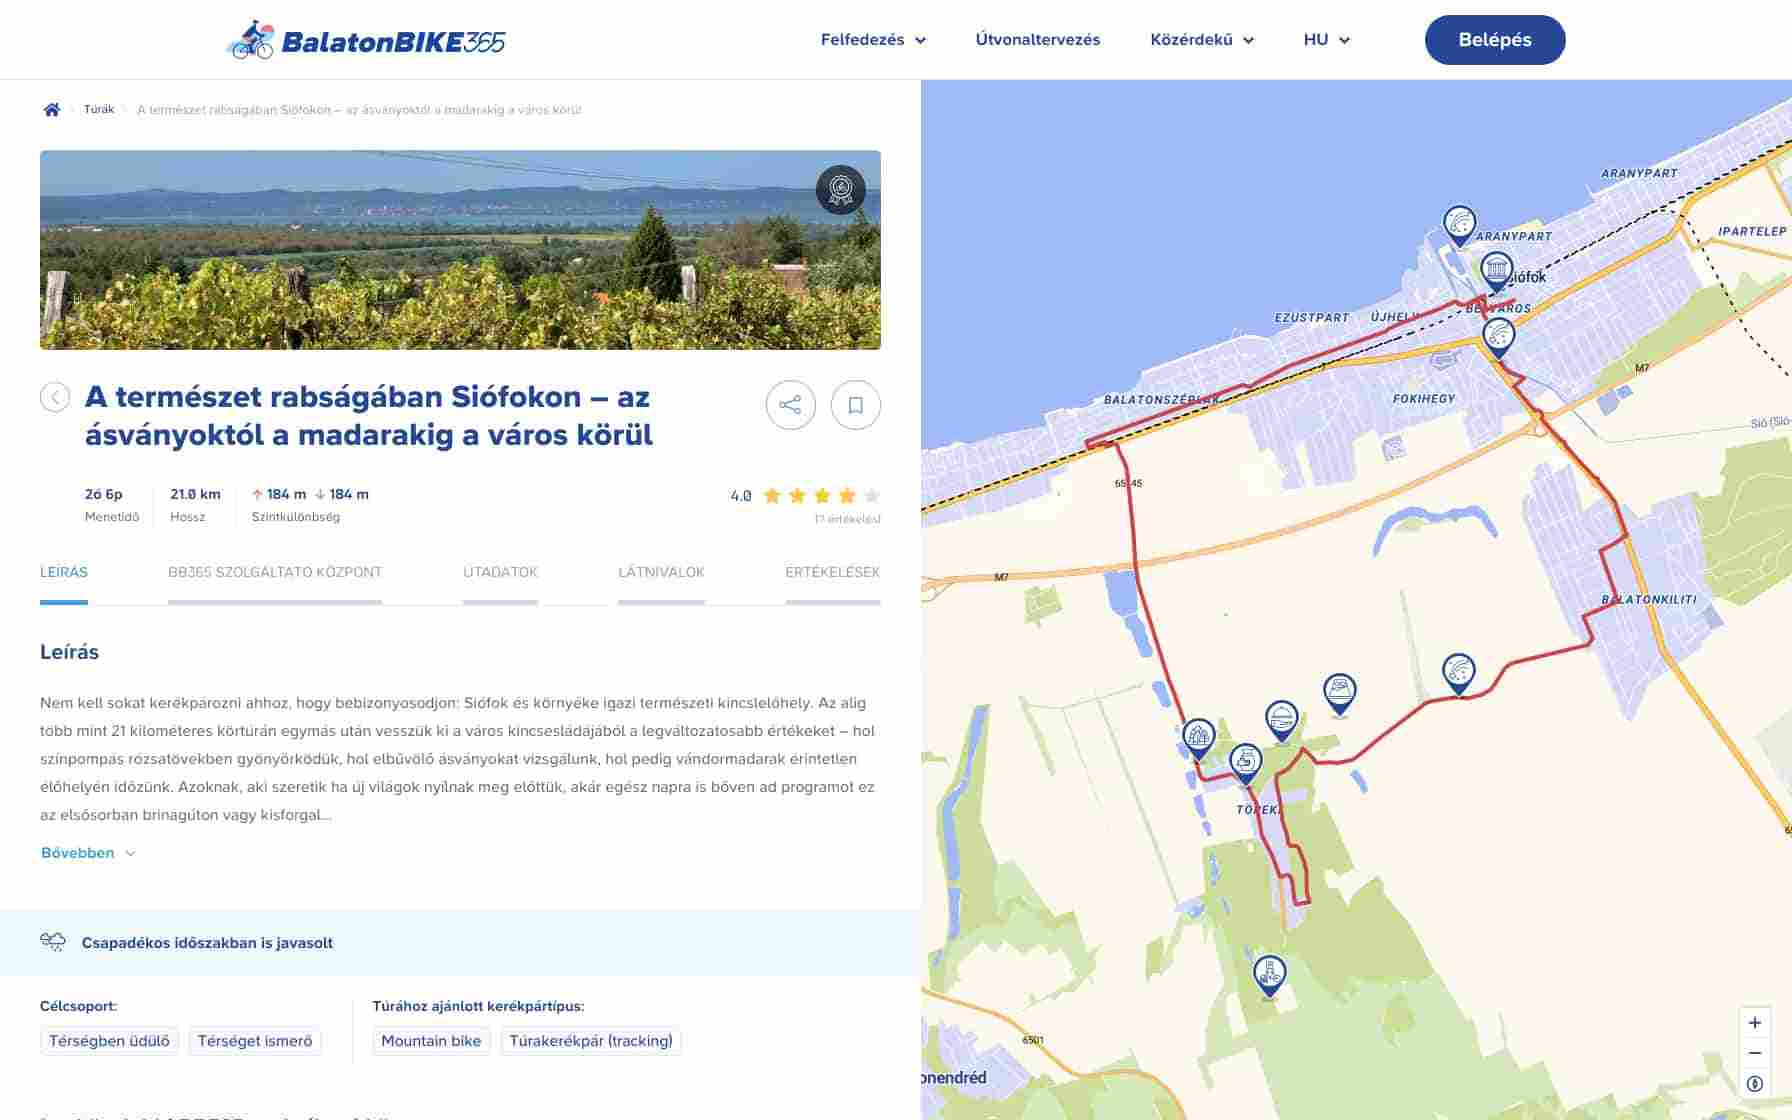The width and height of the screenshot is (1792, 1120).
Task: Click the Mountain bike tag
Action: click(431, 1041)
